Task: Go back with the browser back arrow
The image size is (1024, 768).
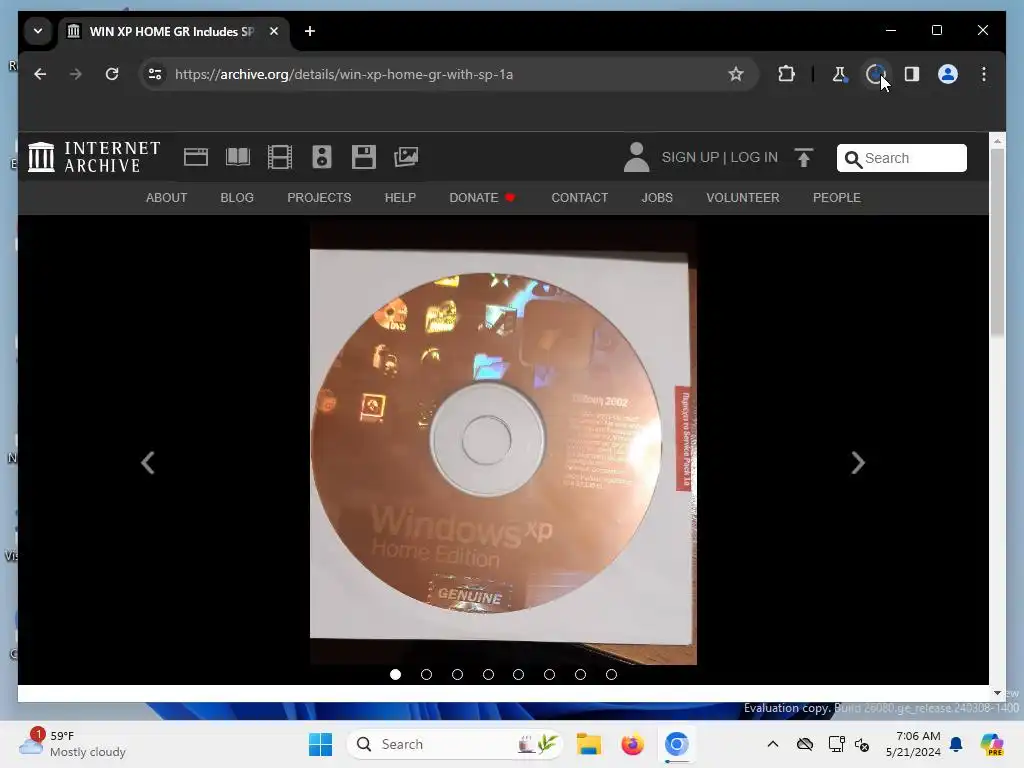Action: (x=40, y=74)
